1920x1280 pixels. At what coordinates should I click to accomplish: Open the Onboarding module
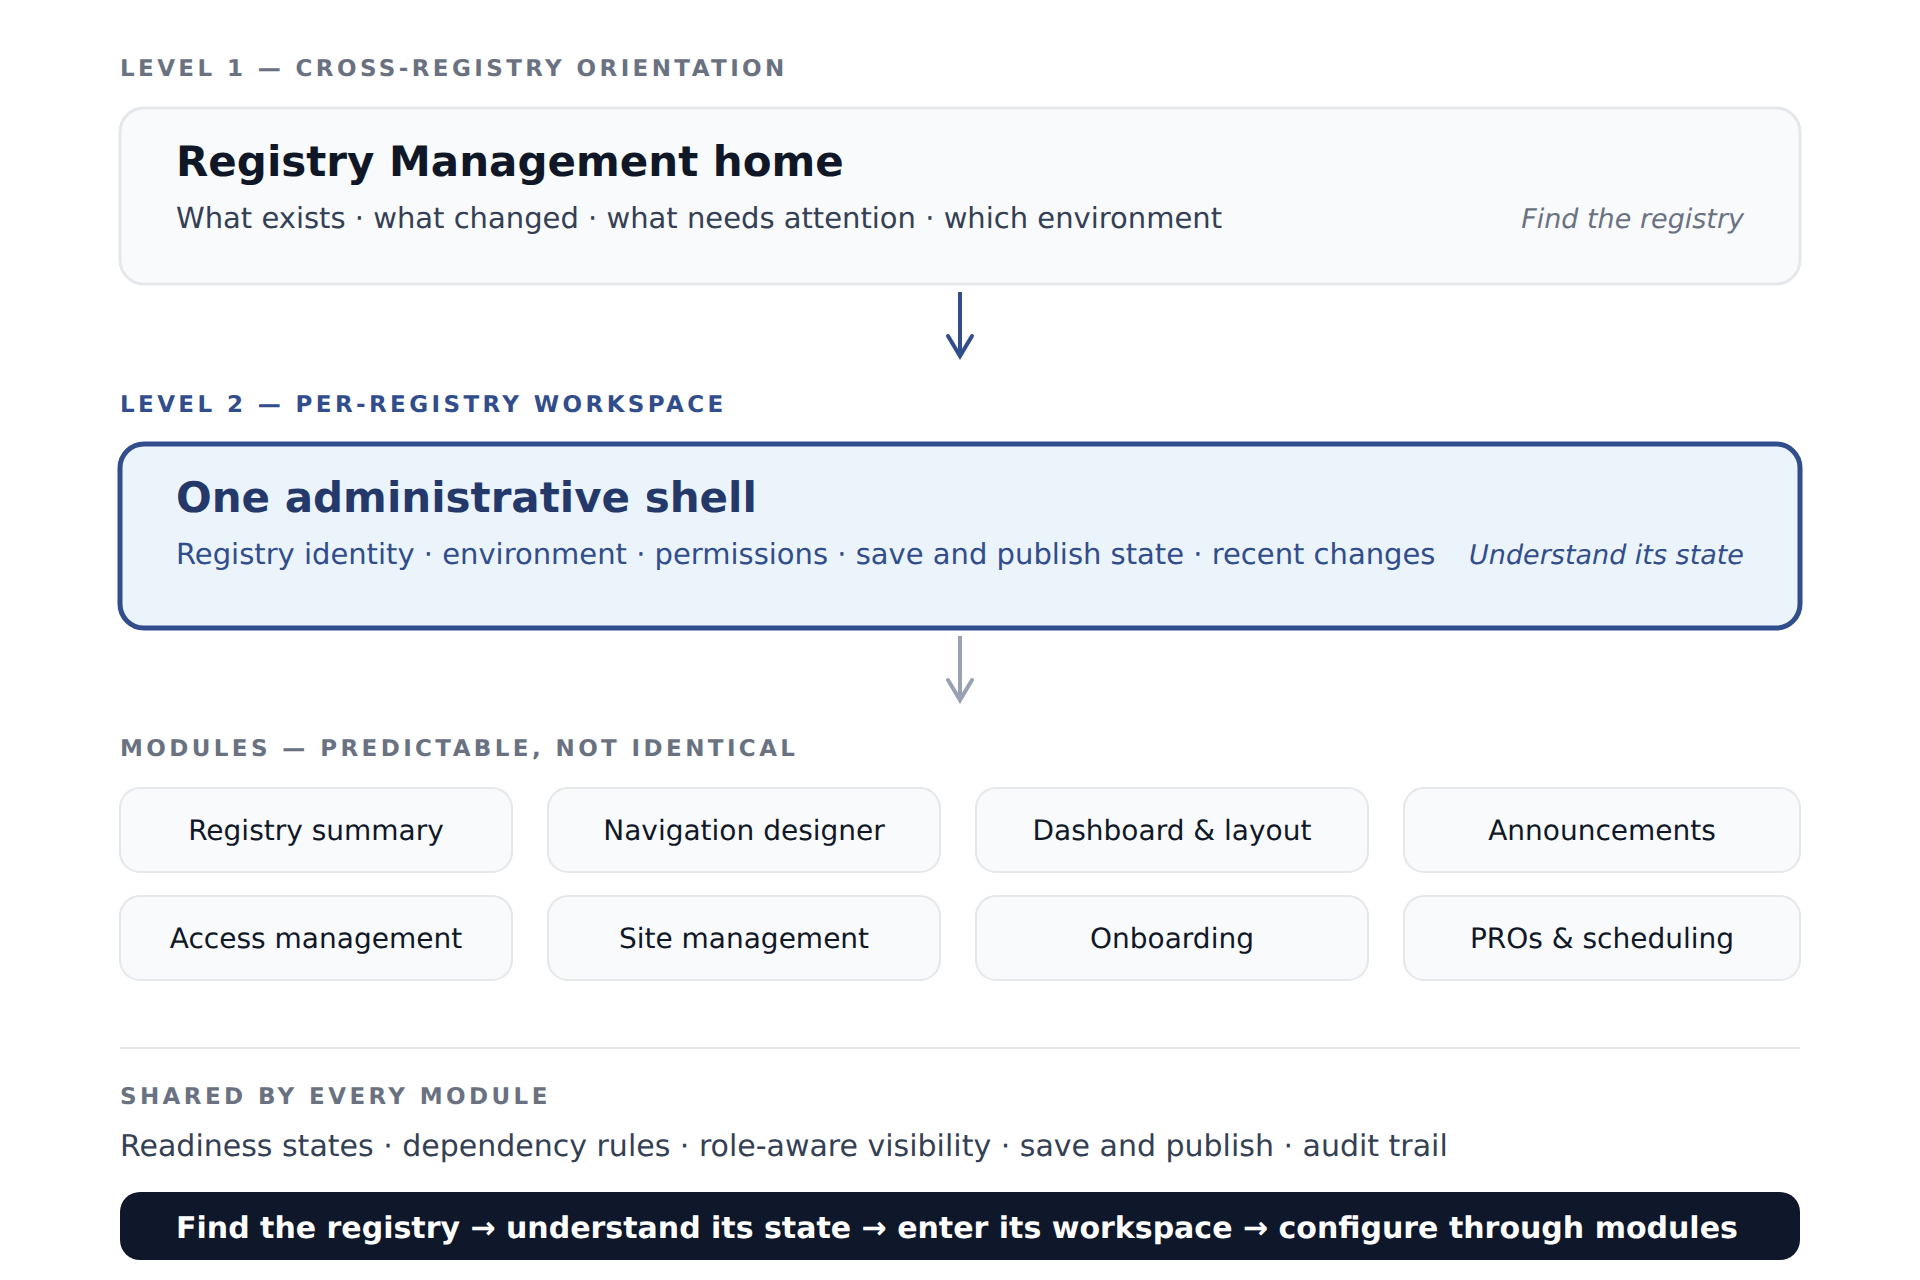click(1172, 938)
